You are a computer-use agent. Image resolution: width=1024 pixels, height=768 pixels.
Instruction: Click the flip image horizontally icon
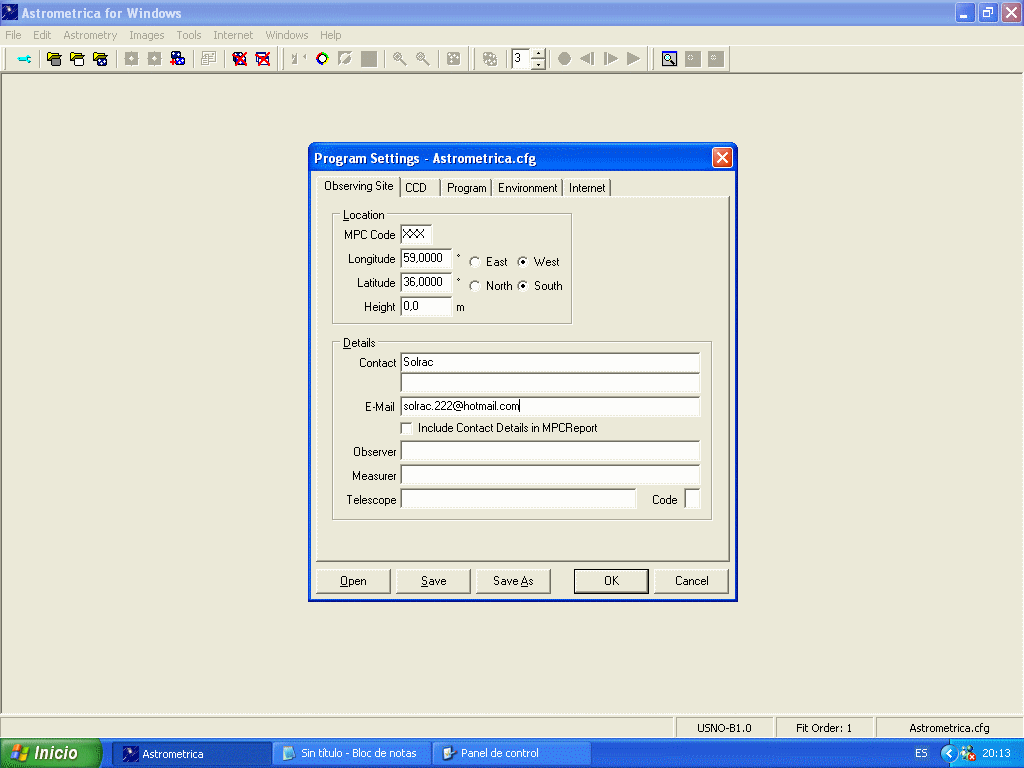coord(298,59)
